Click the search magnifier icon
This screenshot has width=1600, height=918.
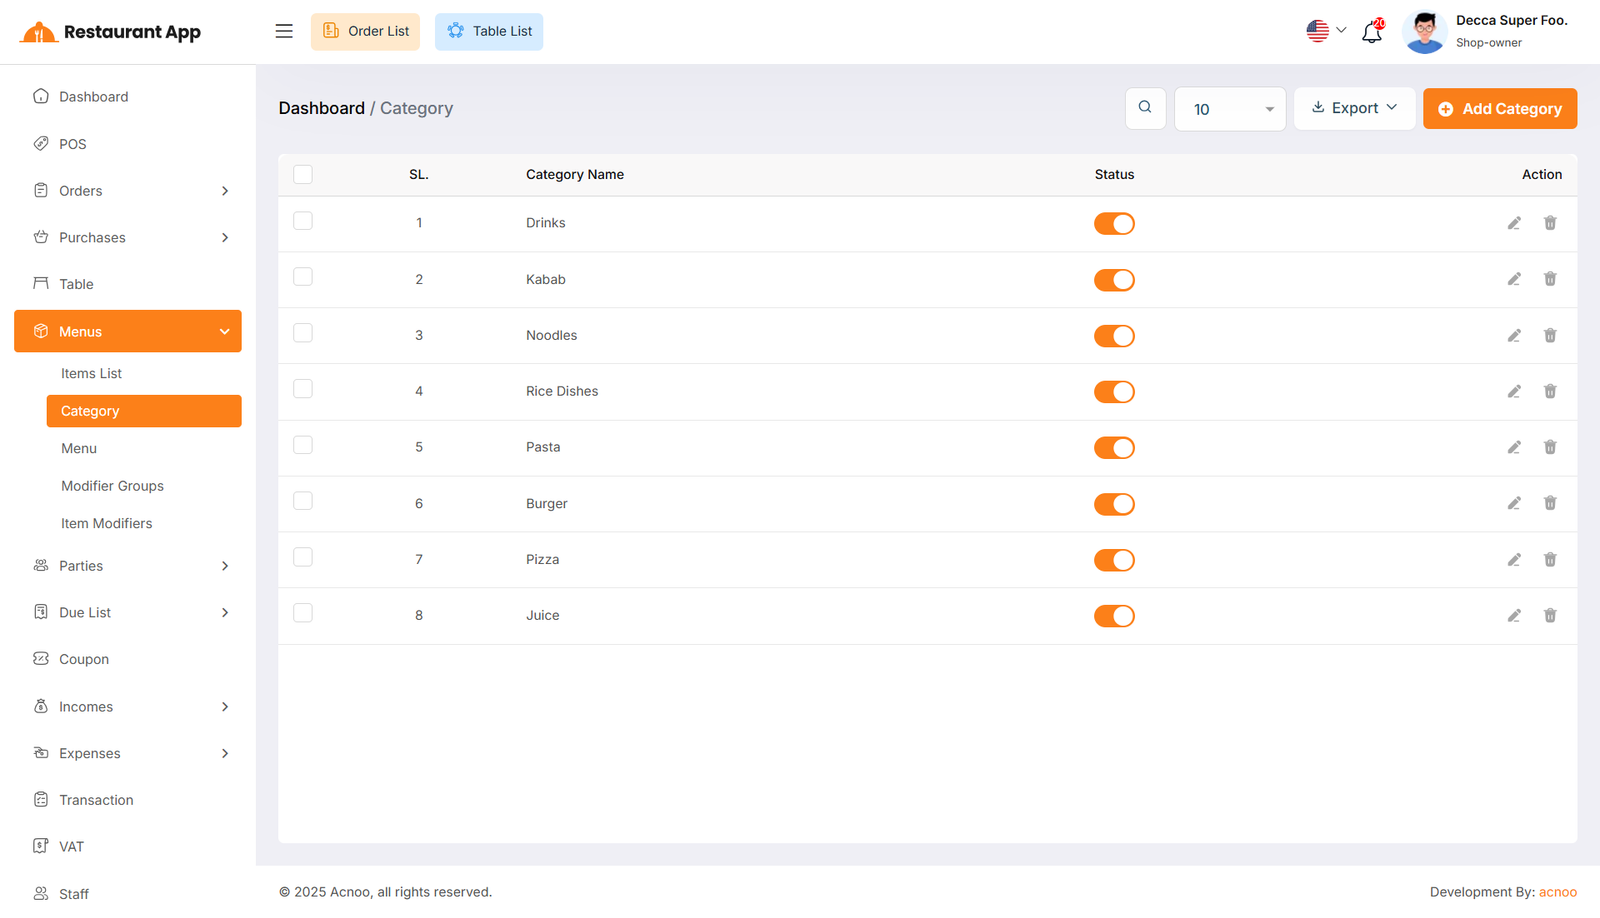[x=1145, y=108]
